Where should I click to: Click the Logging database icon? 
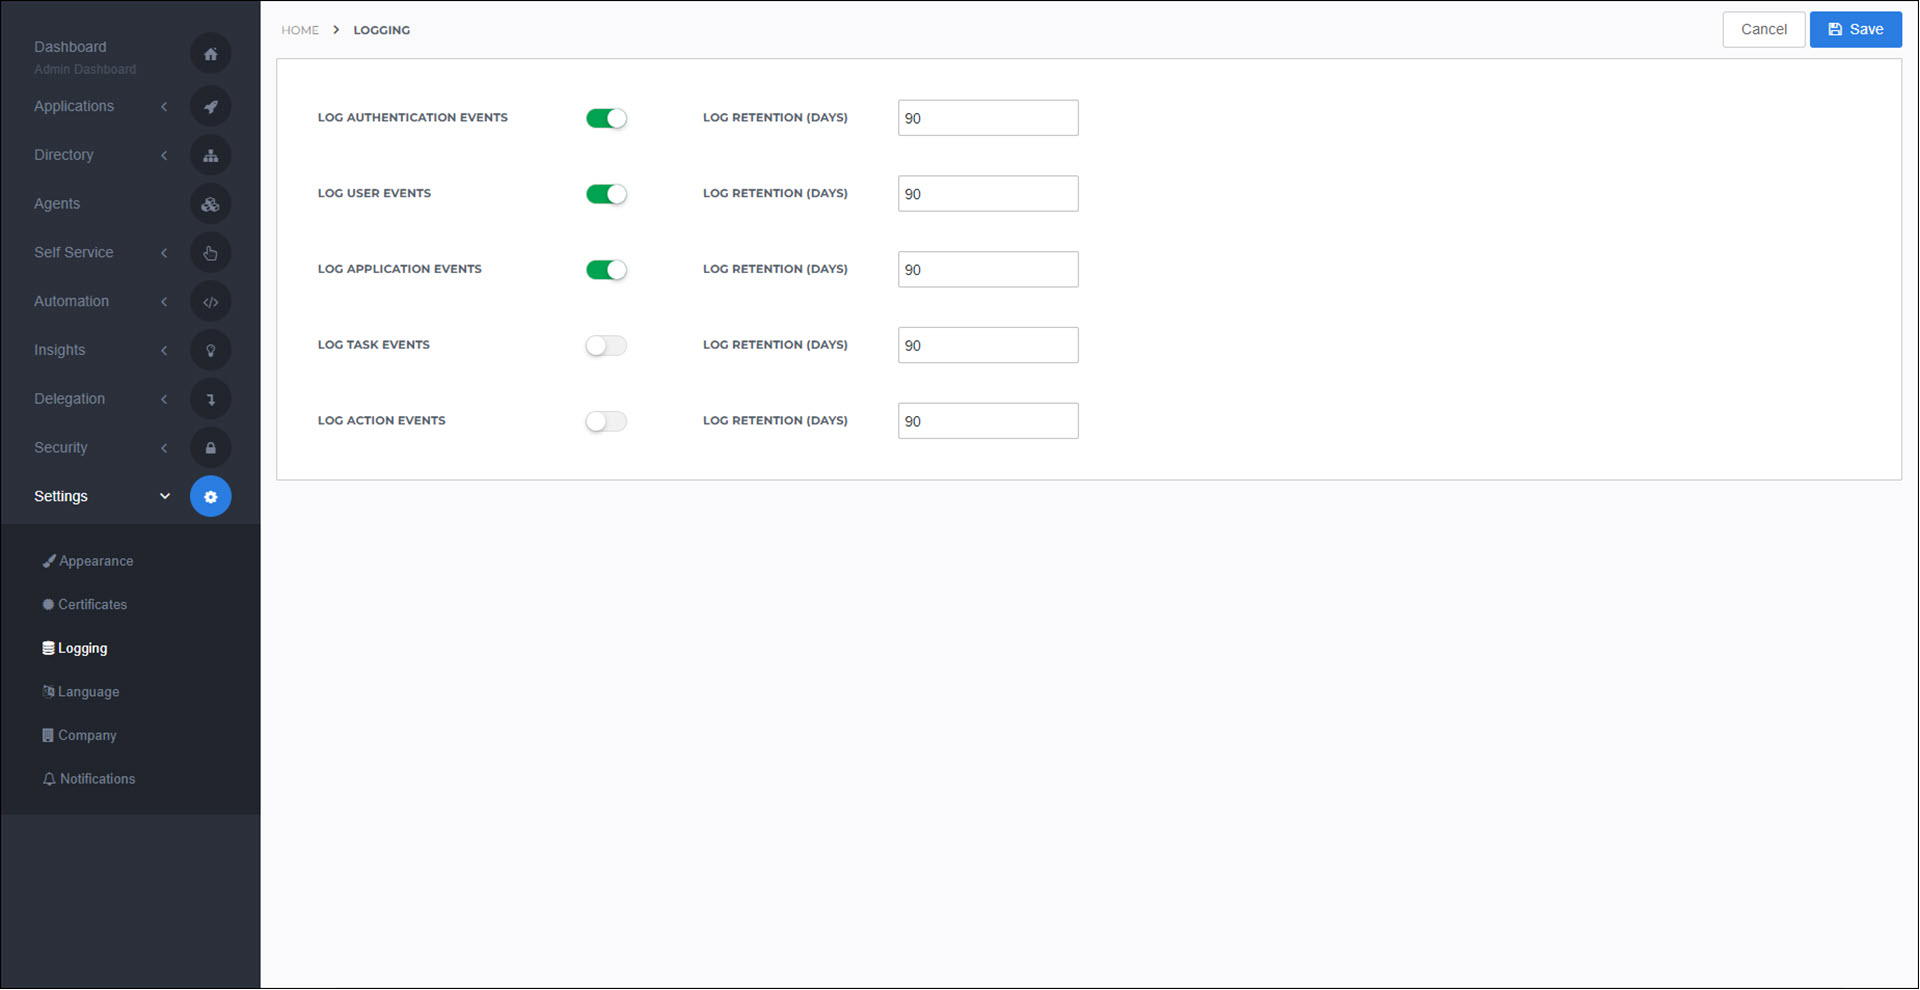(x=48, y=648)
